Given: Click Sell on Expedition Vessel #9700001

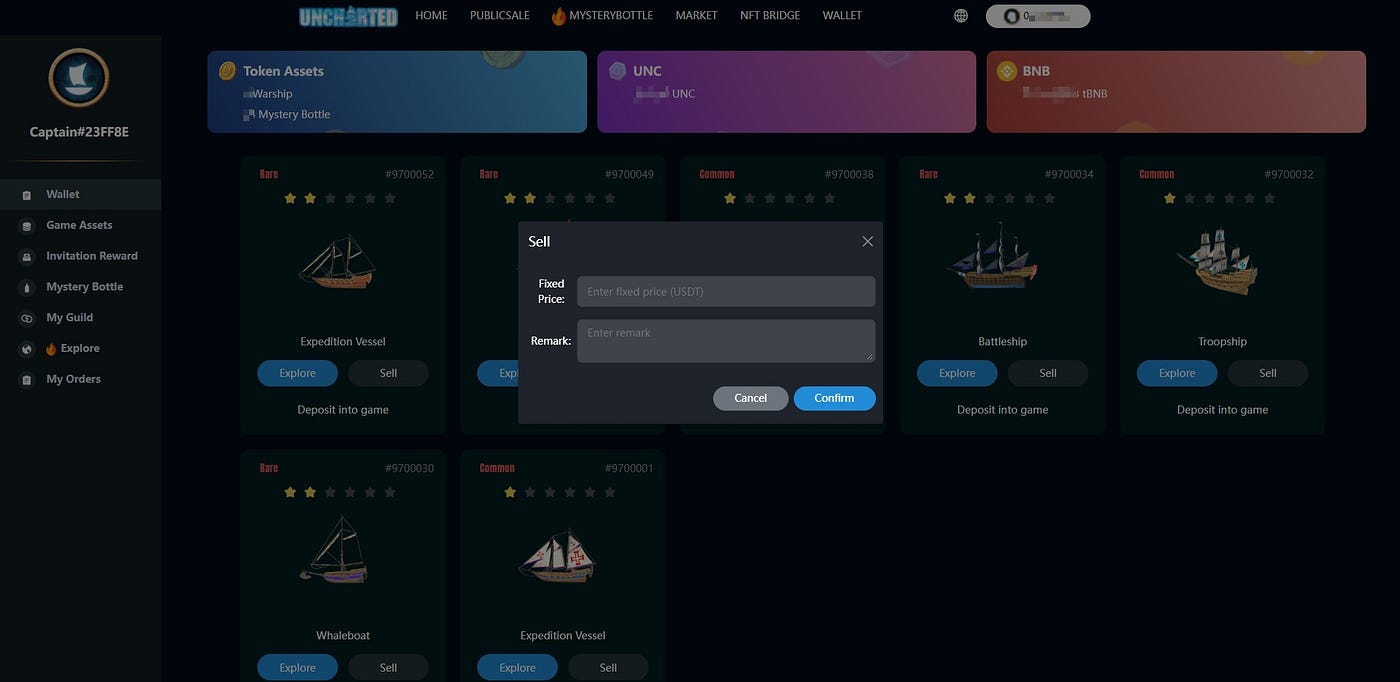Looking at the screenshot, I should (x=608, y=667).
